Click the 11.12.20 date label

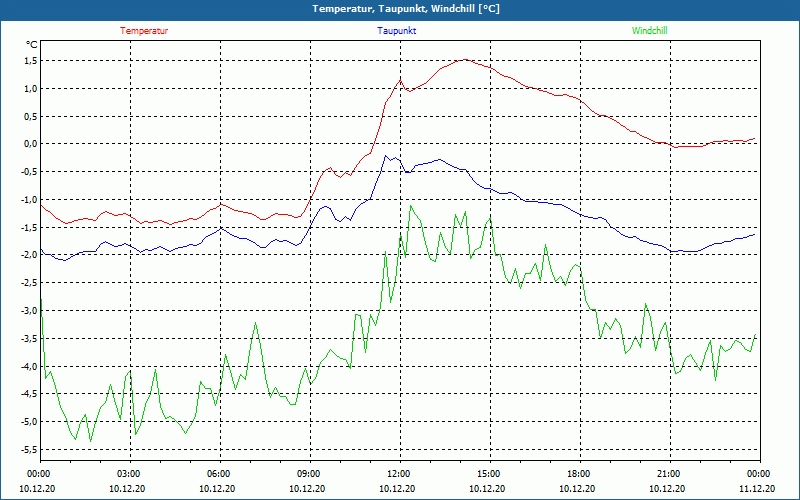click(757, 488)
